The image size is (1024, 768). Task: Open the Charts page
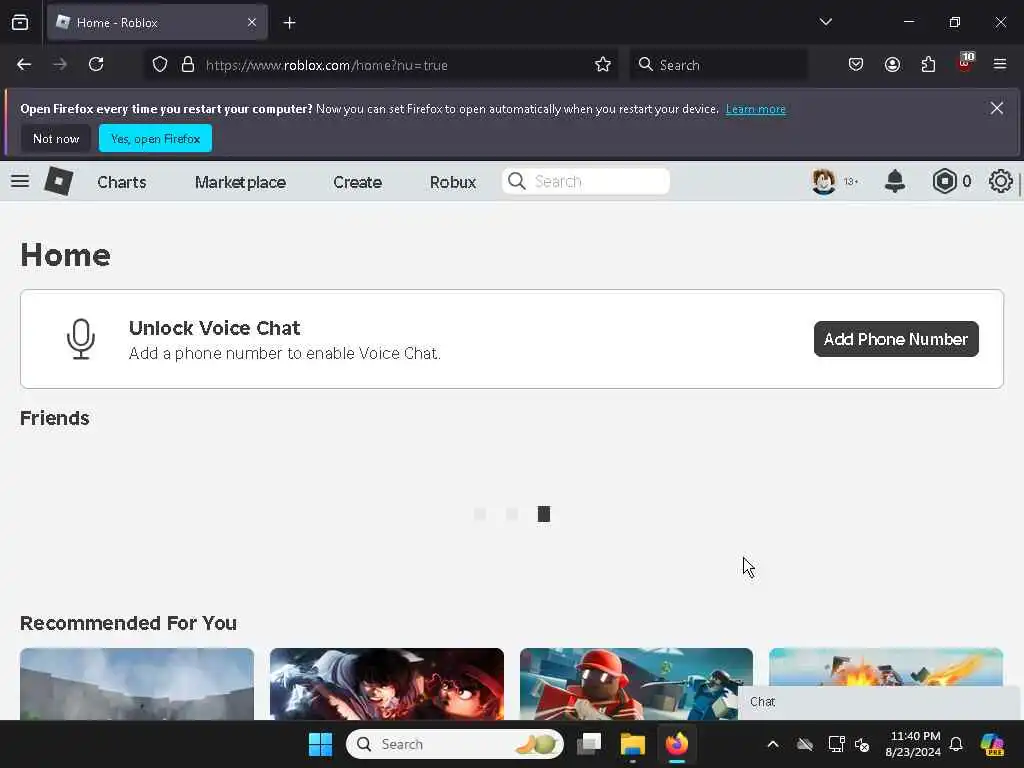tap(121, 182)
